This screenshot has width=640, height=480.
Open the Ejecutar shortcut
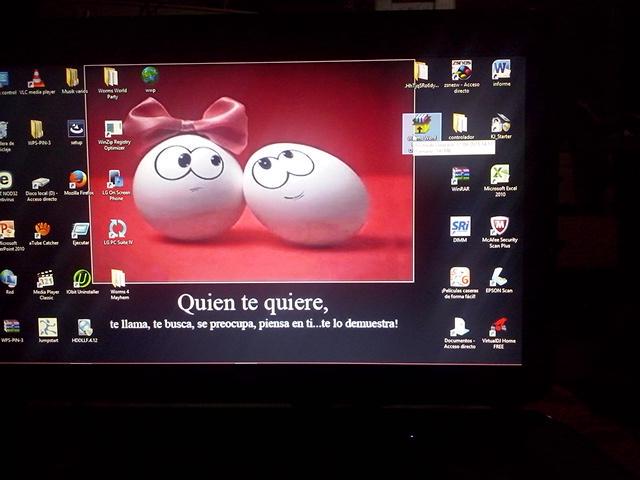point(80,234)
